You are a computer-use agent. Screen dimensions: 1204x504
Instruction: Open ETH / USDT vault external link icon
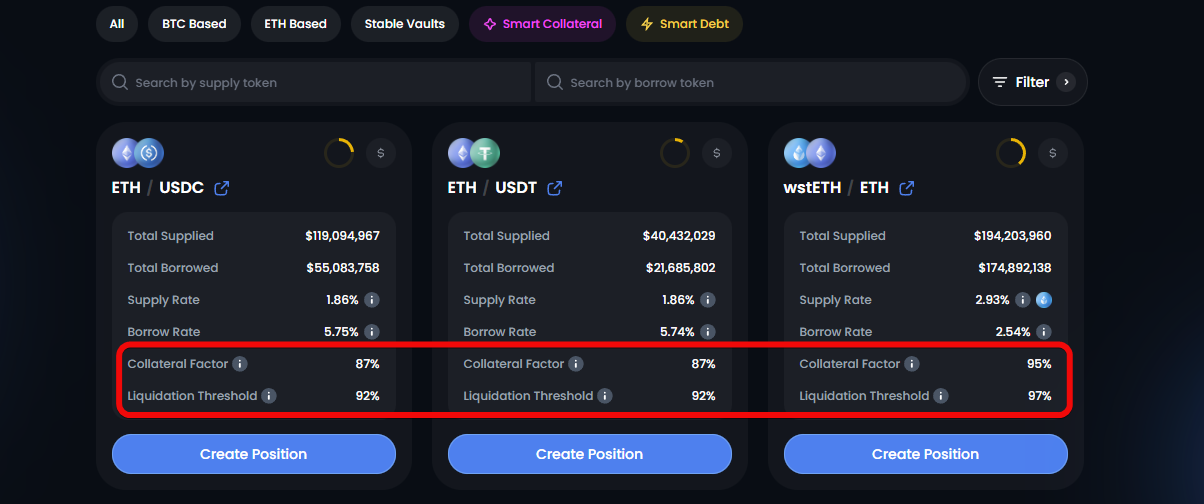(x=554, y=188)
